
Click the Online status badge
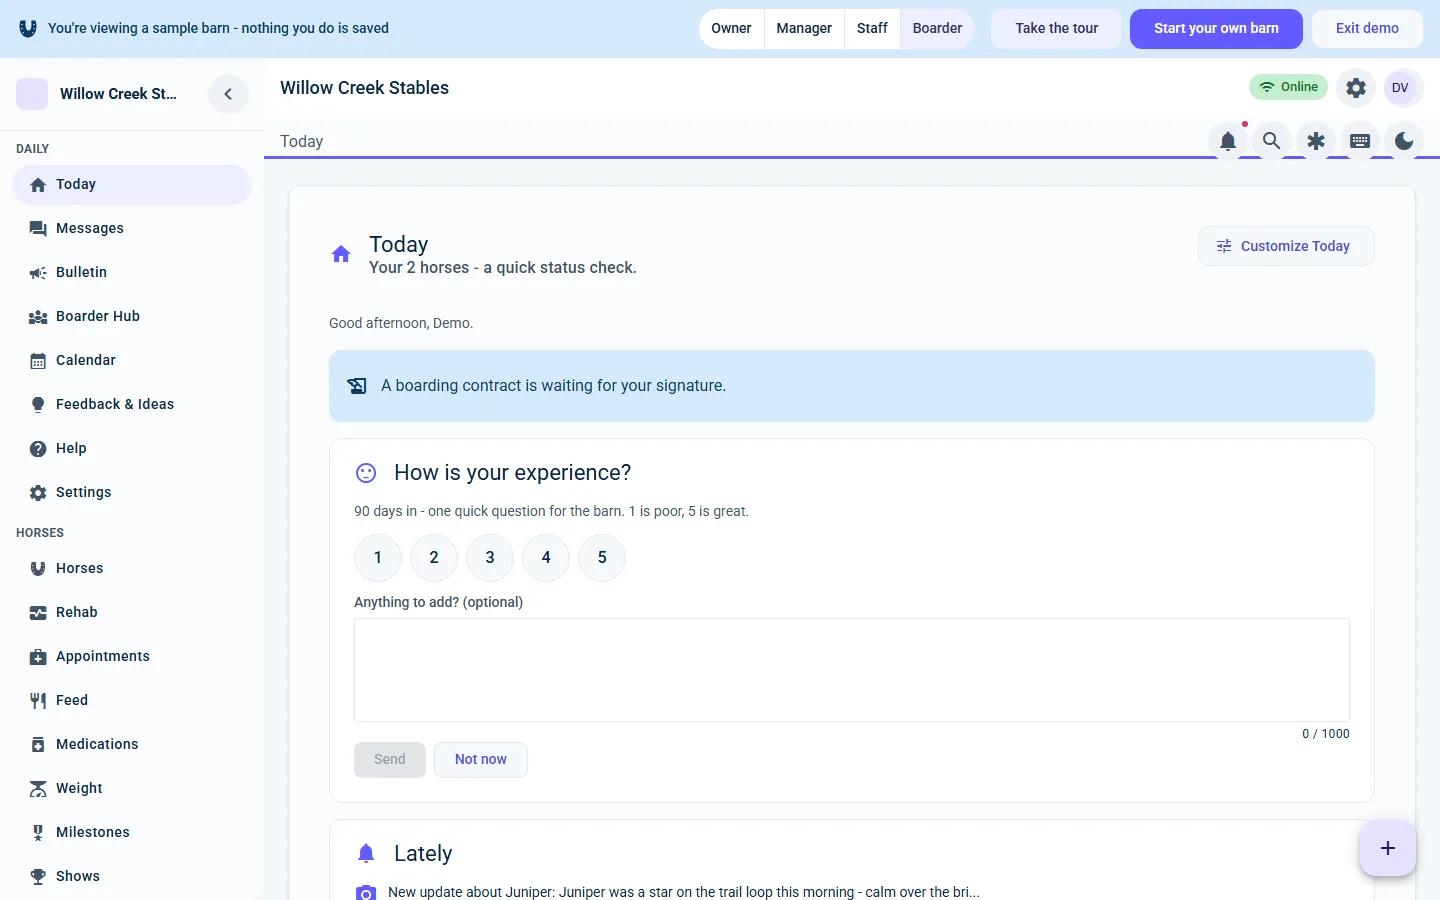[x=1288, y=87]
